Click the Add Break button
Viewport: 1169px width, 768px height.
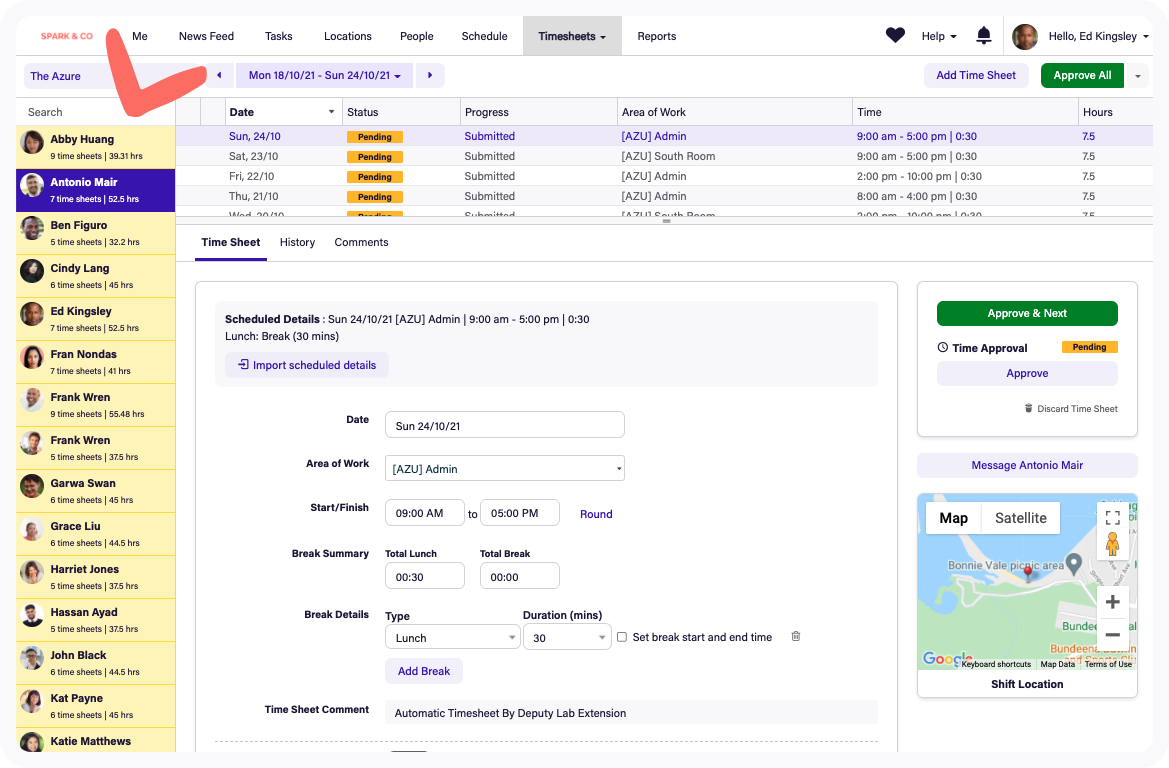(x=423, y=671)
